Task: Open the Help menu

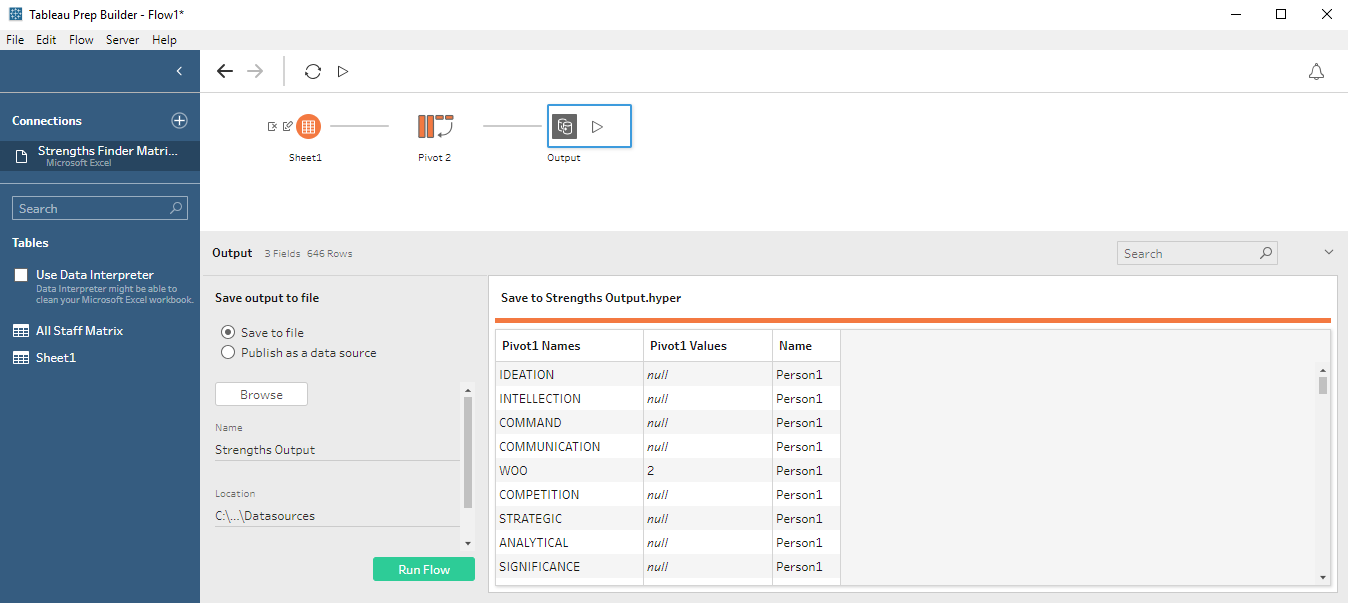Action: pos(164,40)
